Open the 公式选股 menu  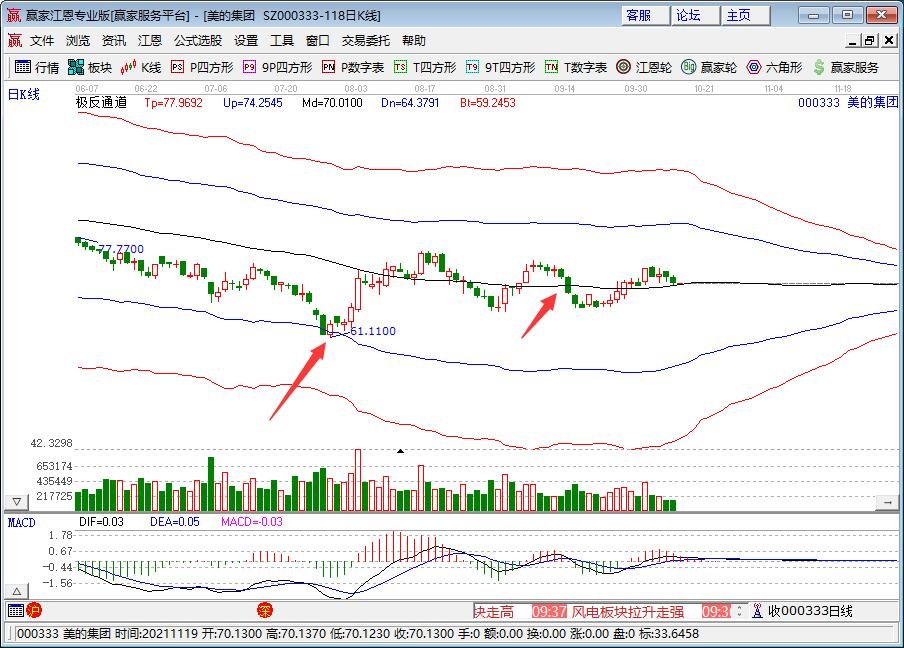[197, 41]
